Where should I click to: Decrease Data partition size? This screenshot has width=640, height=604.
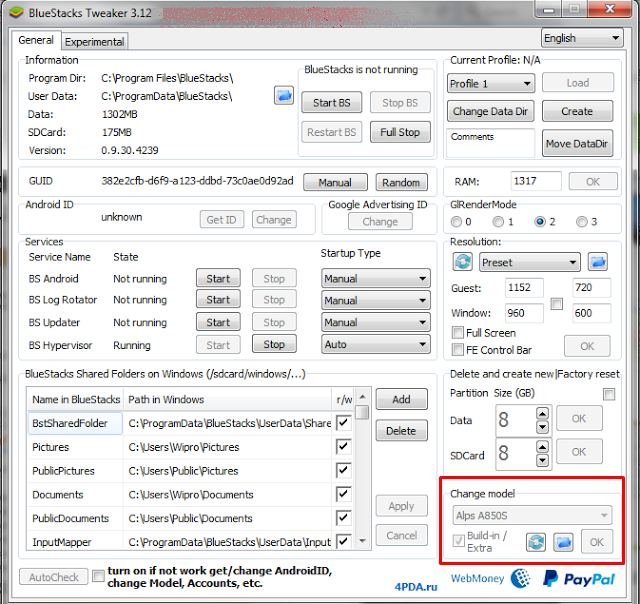(542, 427)
